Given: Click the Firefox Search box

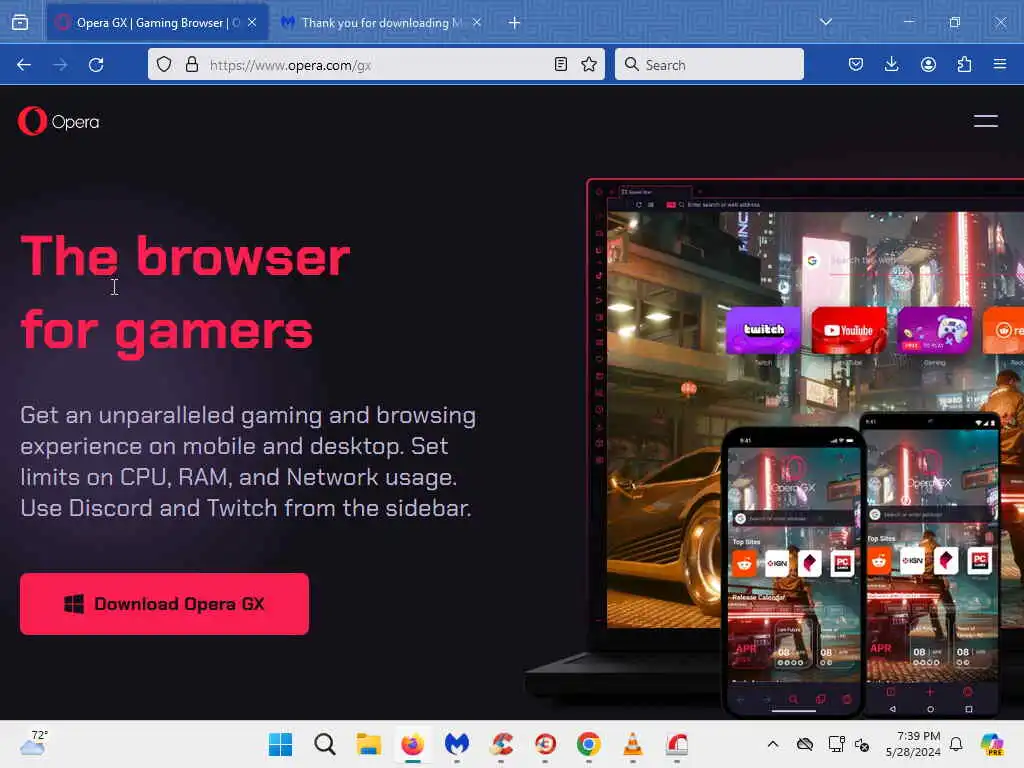Looking at the screenshot, I should point(709,65).
